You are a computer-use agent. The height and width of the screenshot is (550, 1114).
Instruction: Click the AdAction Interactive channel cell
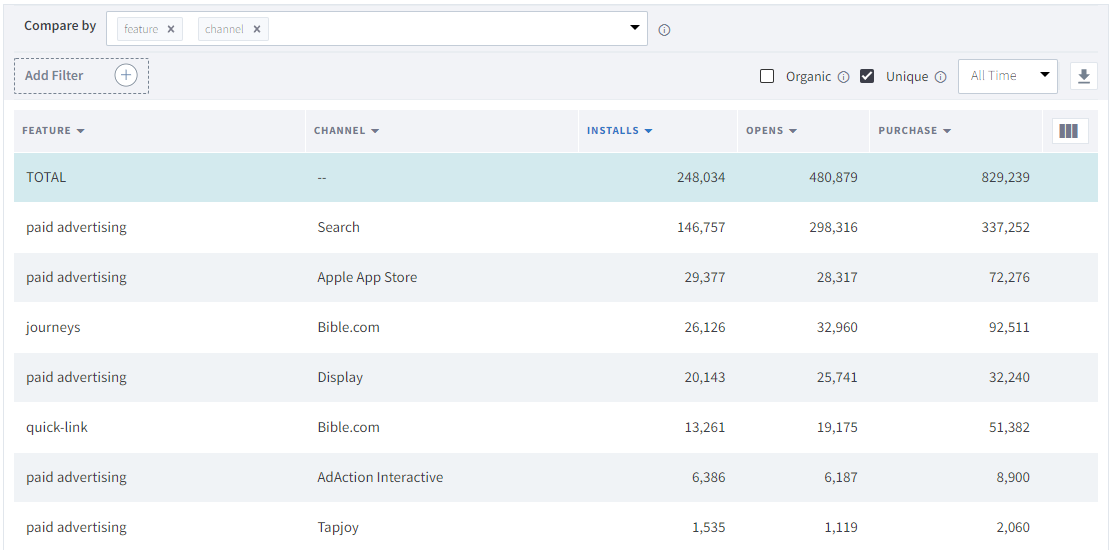(x=380, y=478)
